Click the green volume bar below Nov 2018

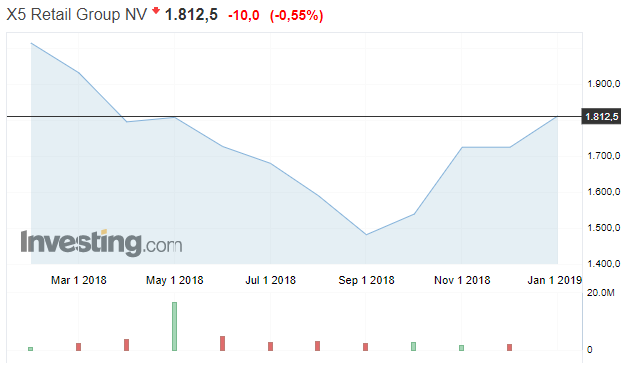(x=461, y=348)
